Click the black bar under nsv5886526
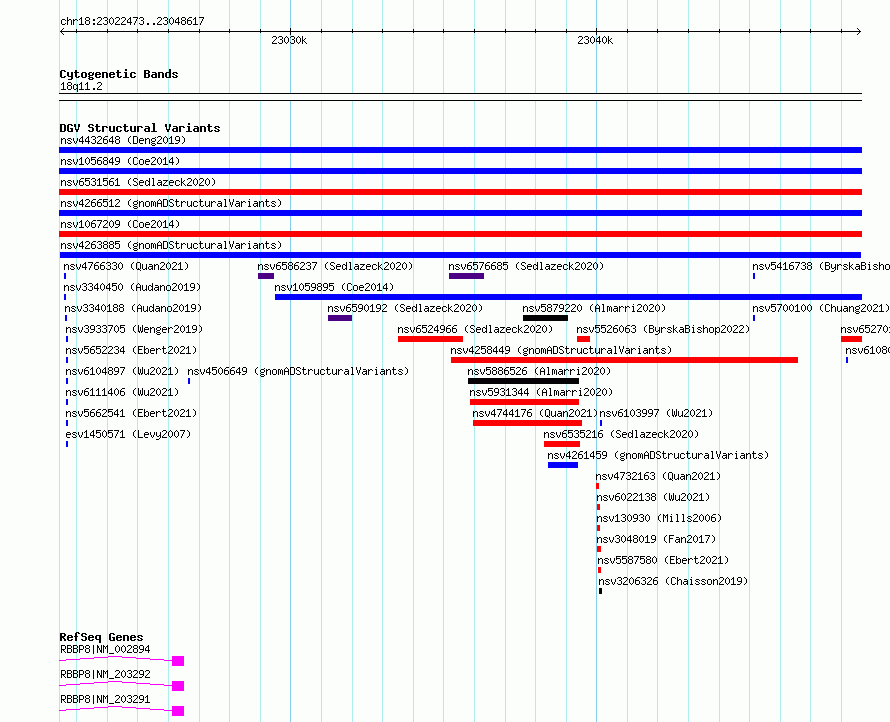 [523, 381]
